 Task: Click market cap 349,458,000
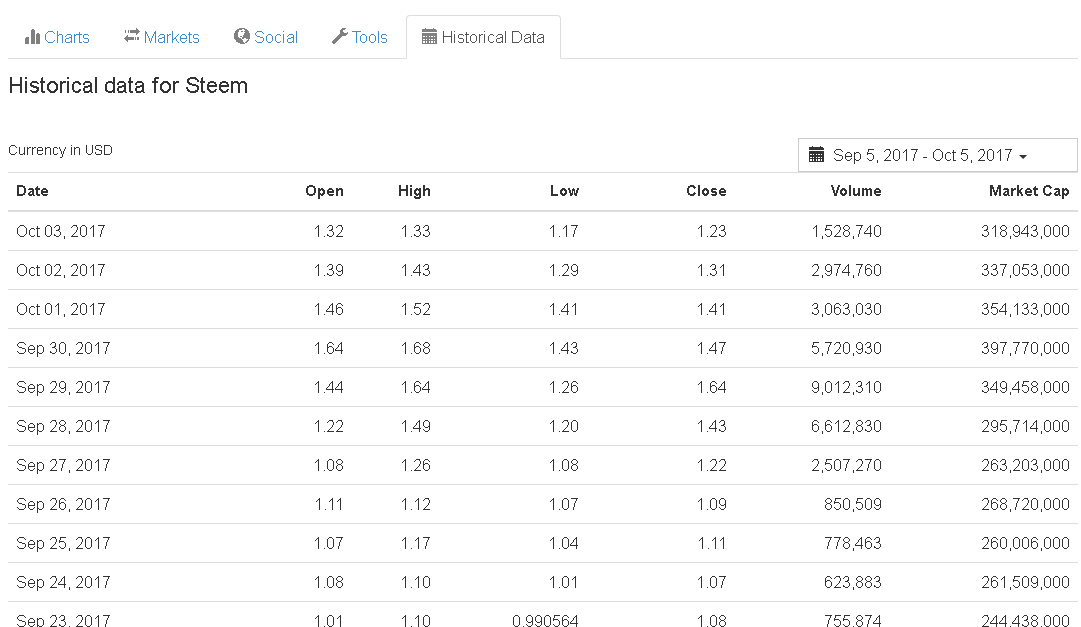point(1025,387)
